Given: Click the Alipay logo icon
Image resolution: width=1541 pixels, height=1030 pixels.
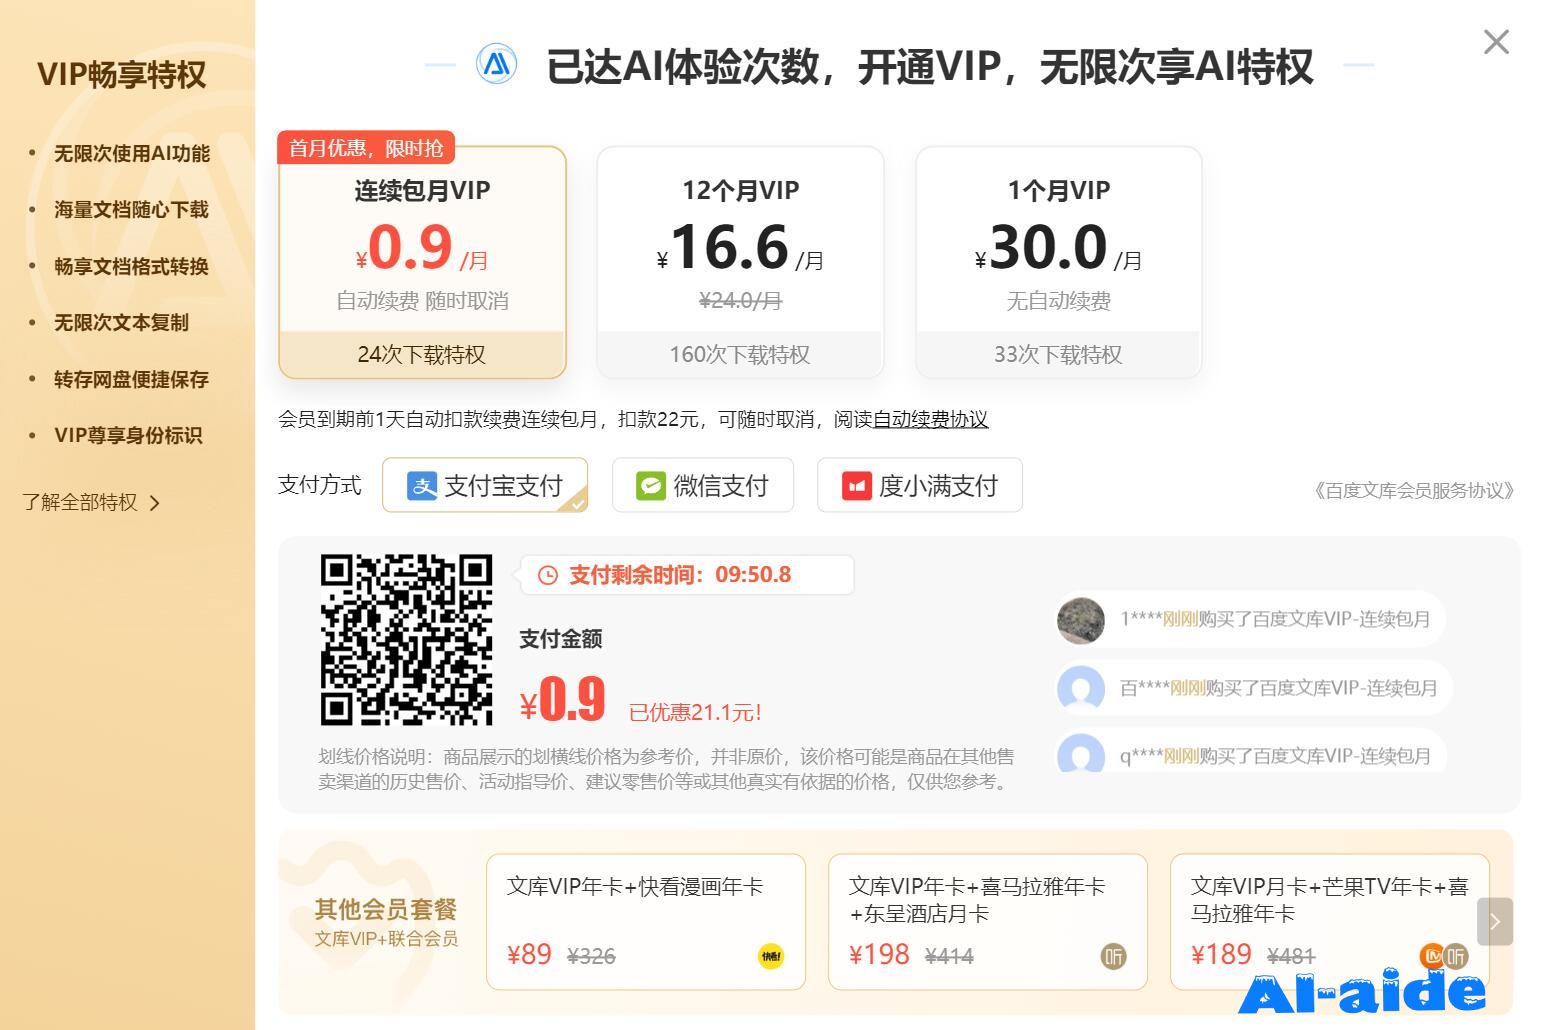Looking at the screenshot, I should pos(422,486).
